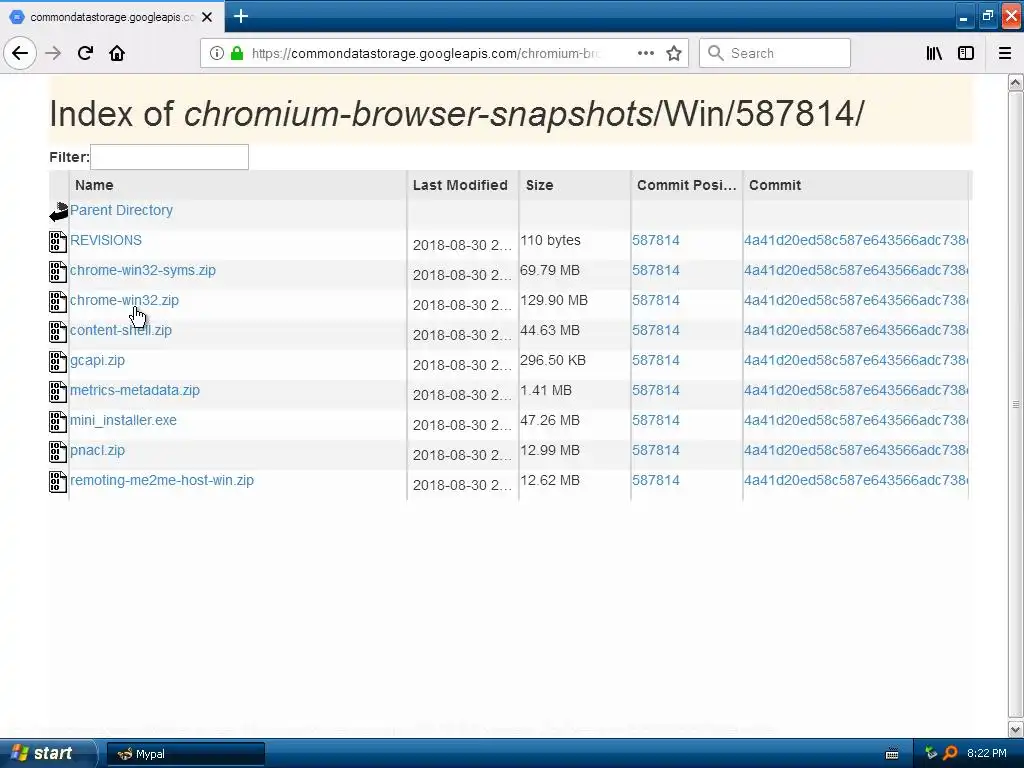
Task: Click the network tray icon
Action: point(931,753)
